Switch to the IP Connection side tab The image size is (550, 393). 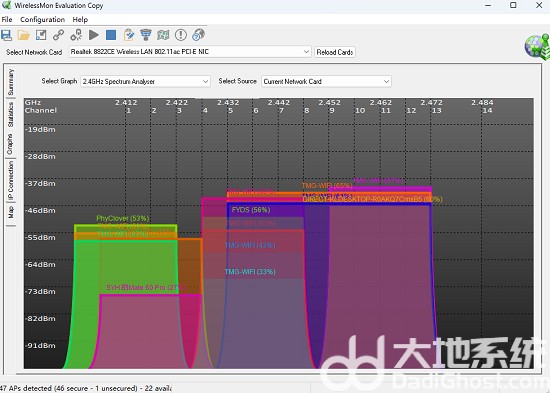[x=11, y=180]
